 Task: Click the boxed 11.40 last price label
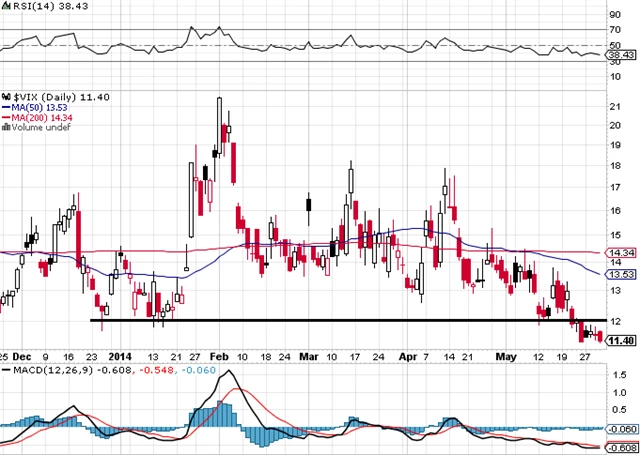tap(621, 340)
